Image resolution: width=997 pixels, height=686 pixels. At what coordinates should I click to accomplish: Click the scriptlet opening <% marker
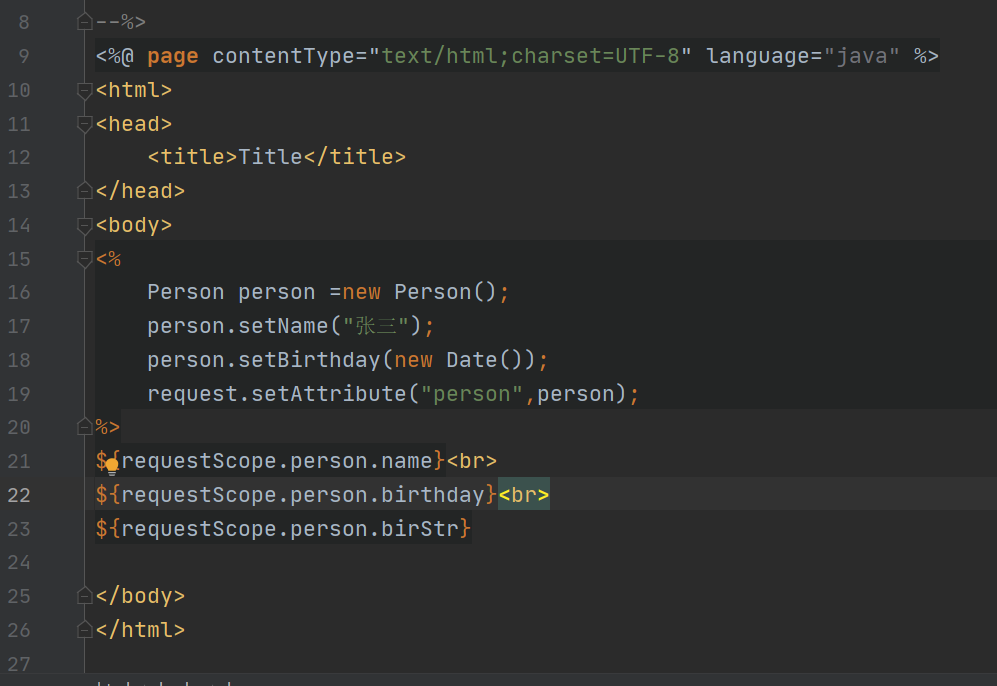click(108, 259)
